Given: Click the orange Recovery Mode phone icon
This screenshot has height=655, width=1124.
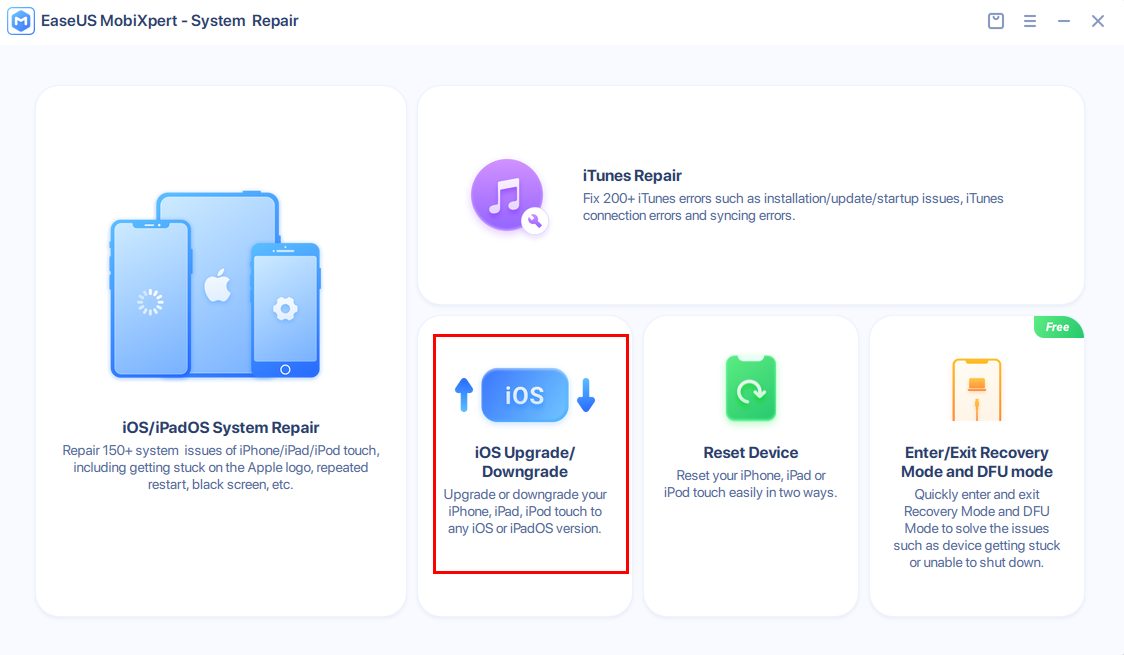Looking at the screenshot, I should point(977,389).
